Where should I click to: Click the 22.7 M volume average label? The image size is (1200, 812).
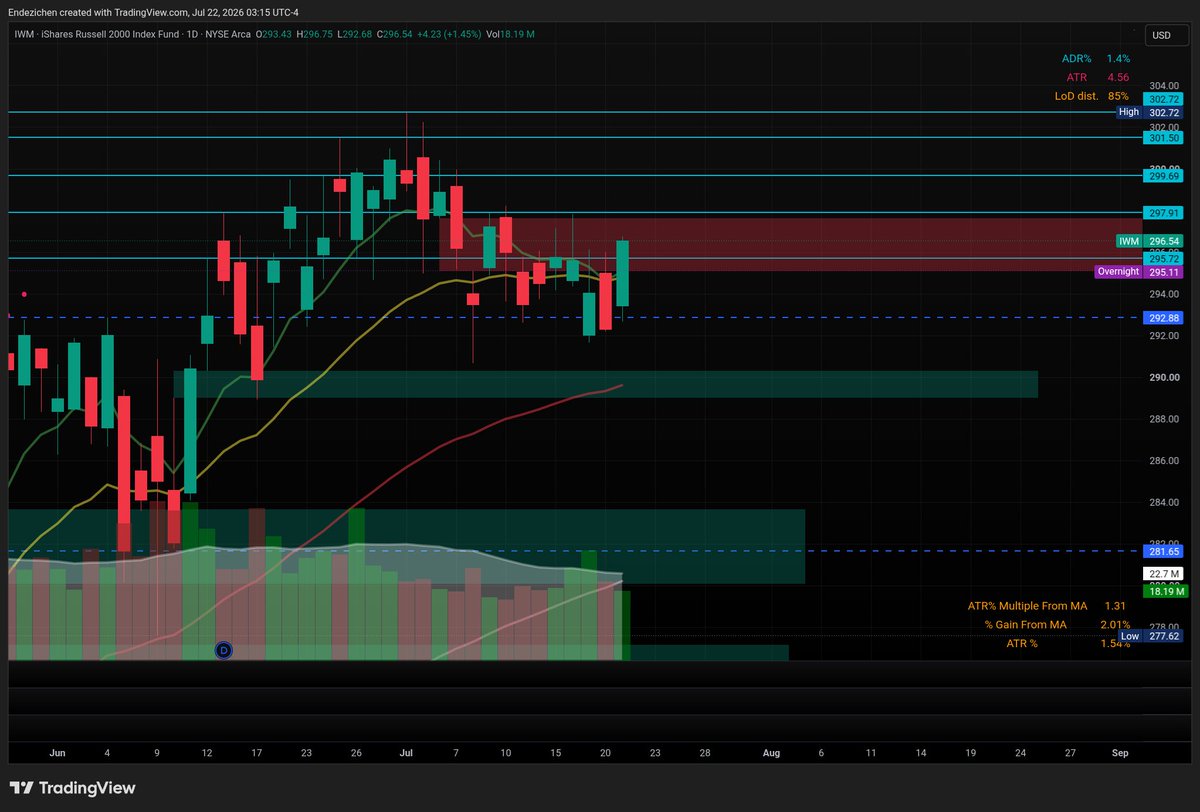1166,574
